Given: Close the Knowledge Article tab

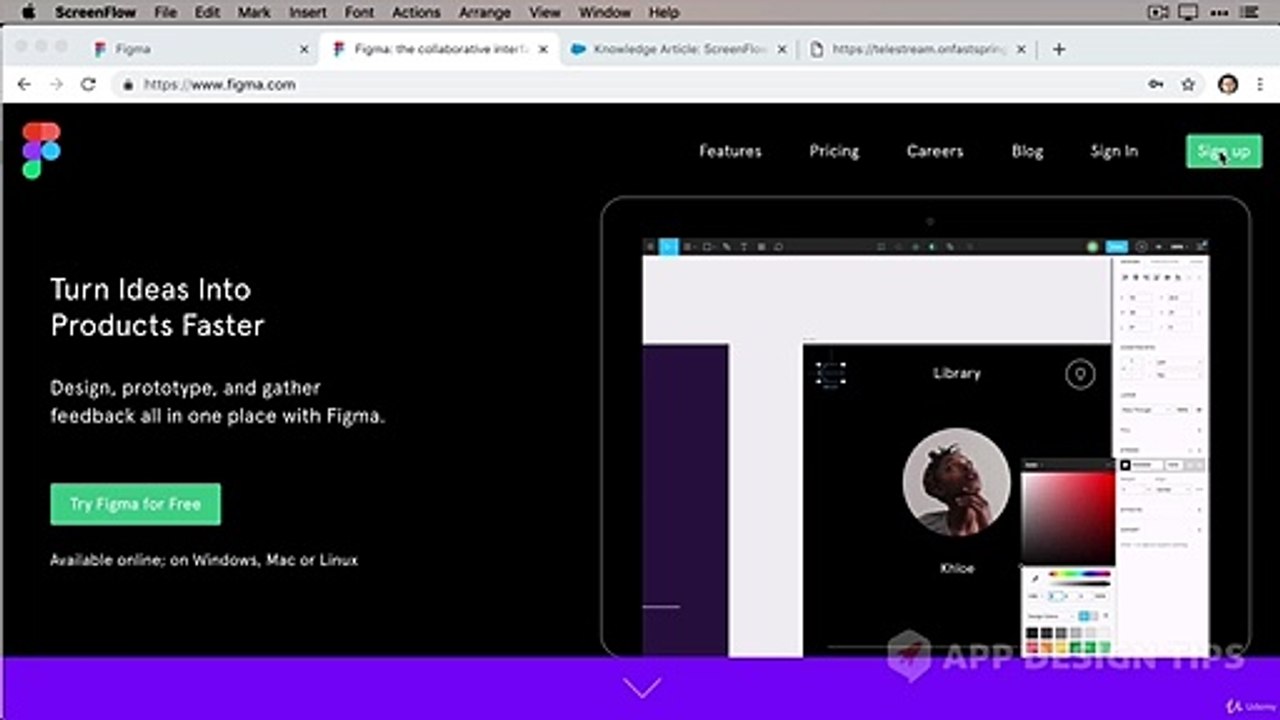Looking at the screenshot, I should [782, 49].
